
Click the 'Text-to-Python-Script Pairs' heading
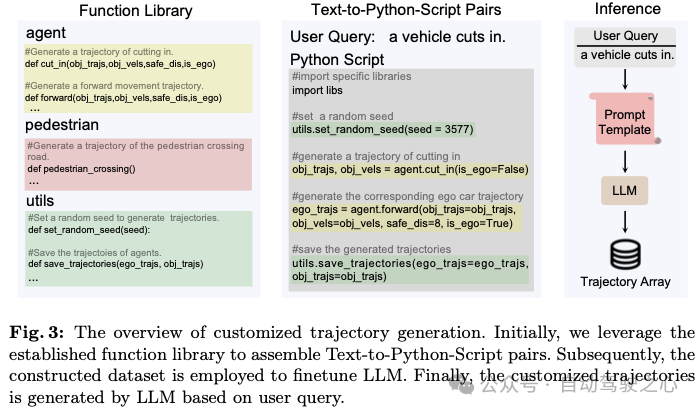click(x=406, y=10)
